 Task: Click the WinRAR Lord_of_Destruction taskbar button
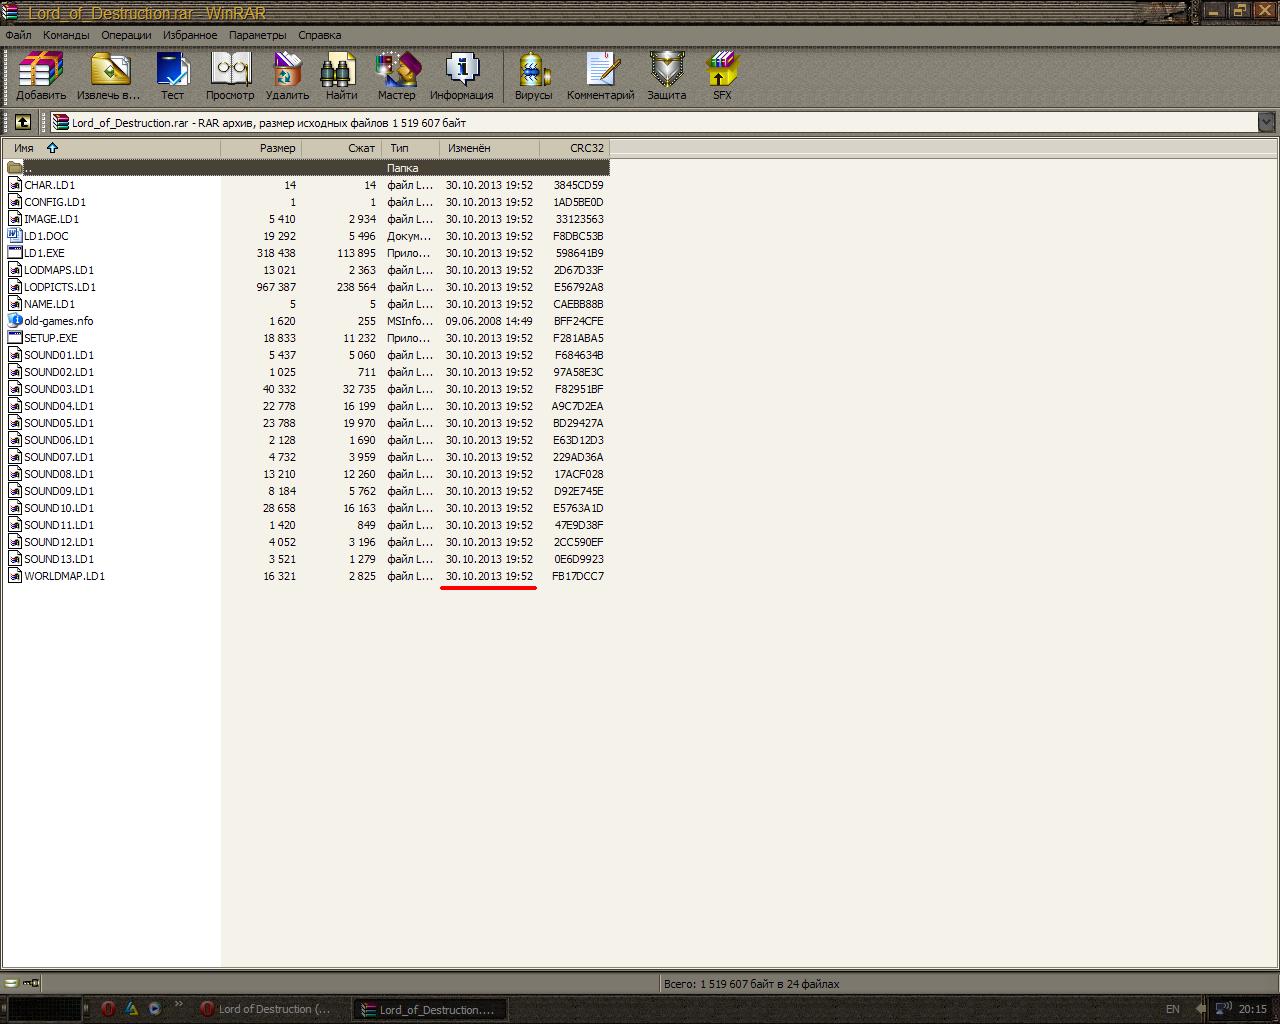430,1009
